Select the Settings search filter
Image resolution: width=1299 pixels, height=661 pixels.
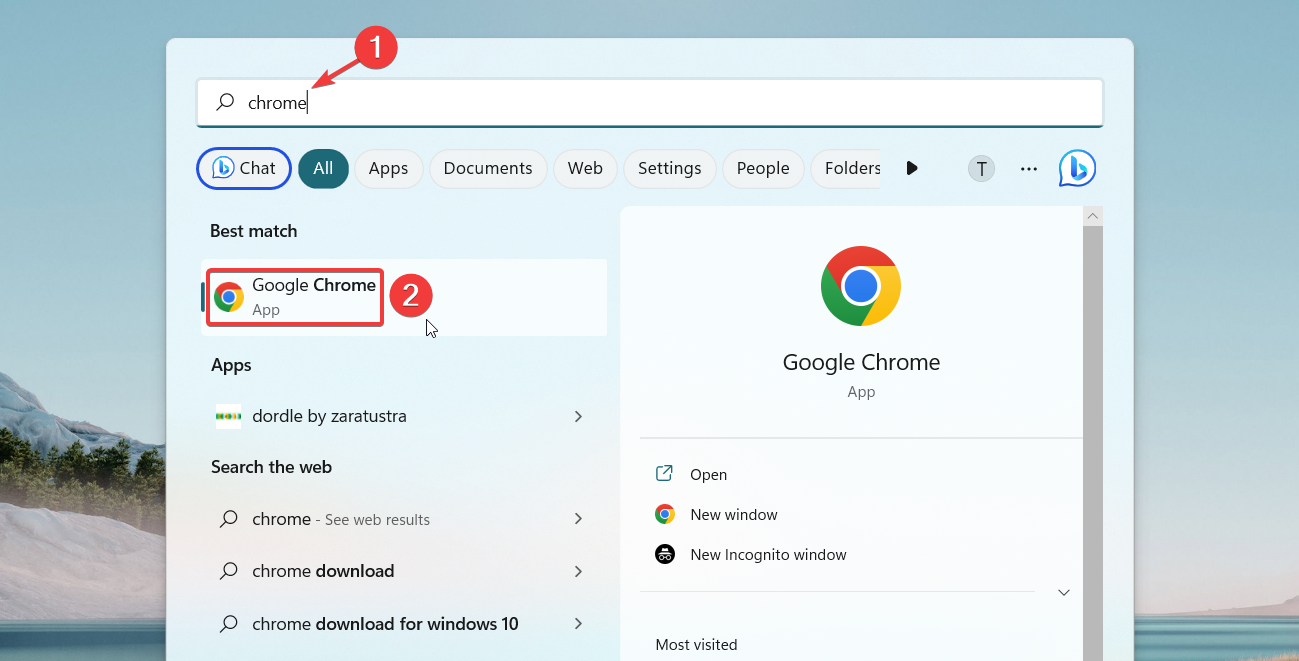click(669, 168)
